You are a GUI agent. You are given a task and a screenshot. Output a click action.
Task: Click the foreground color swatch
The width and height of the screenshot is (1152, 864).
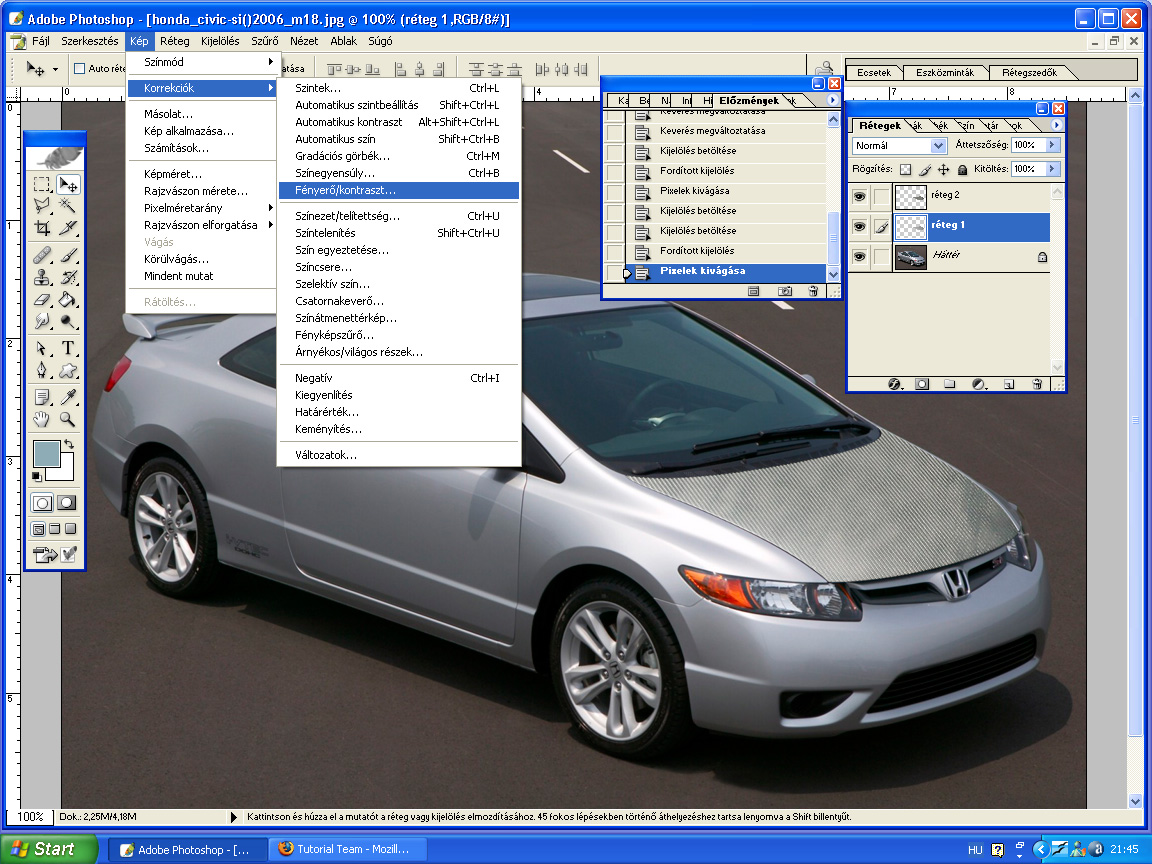click(x=46, y=455)
